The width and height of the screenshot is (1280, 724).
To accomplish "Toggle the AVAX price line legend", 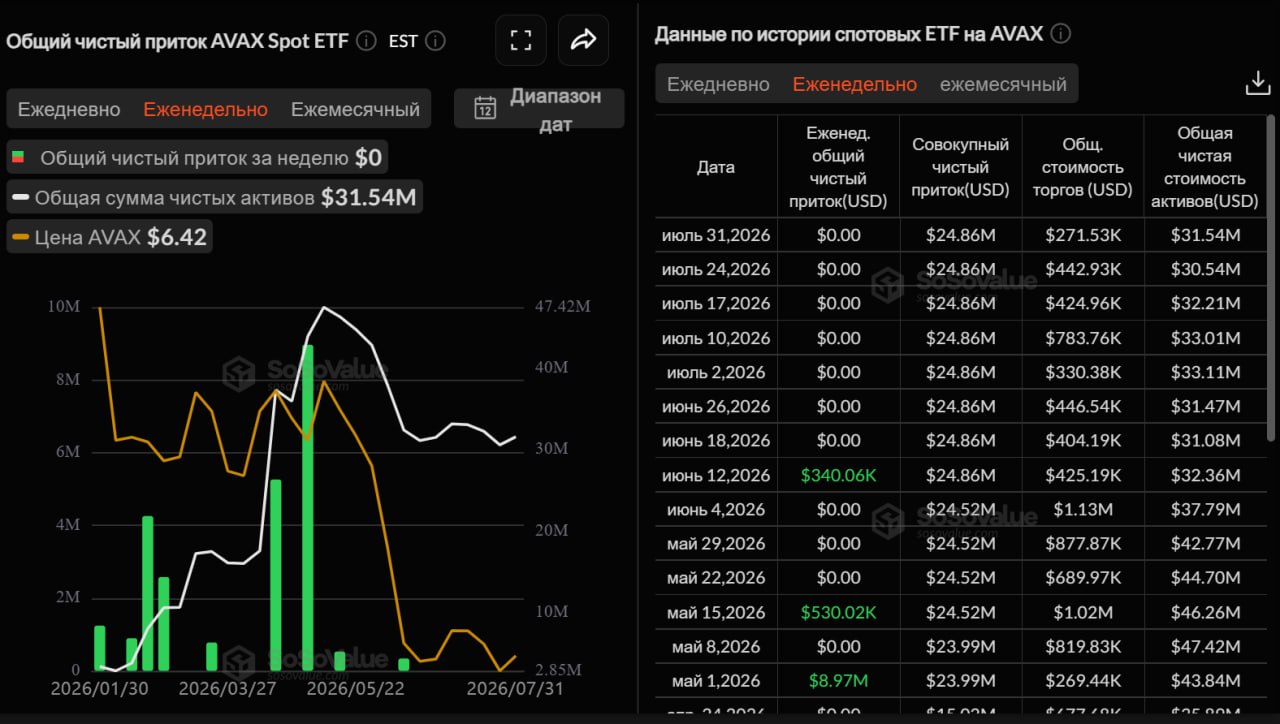I will pyautogui.click(x=109, y=237).
